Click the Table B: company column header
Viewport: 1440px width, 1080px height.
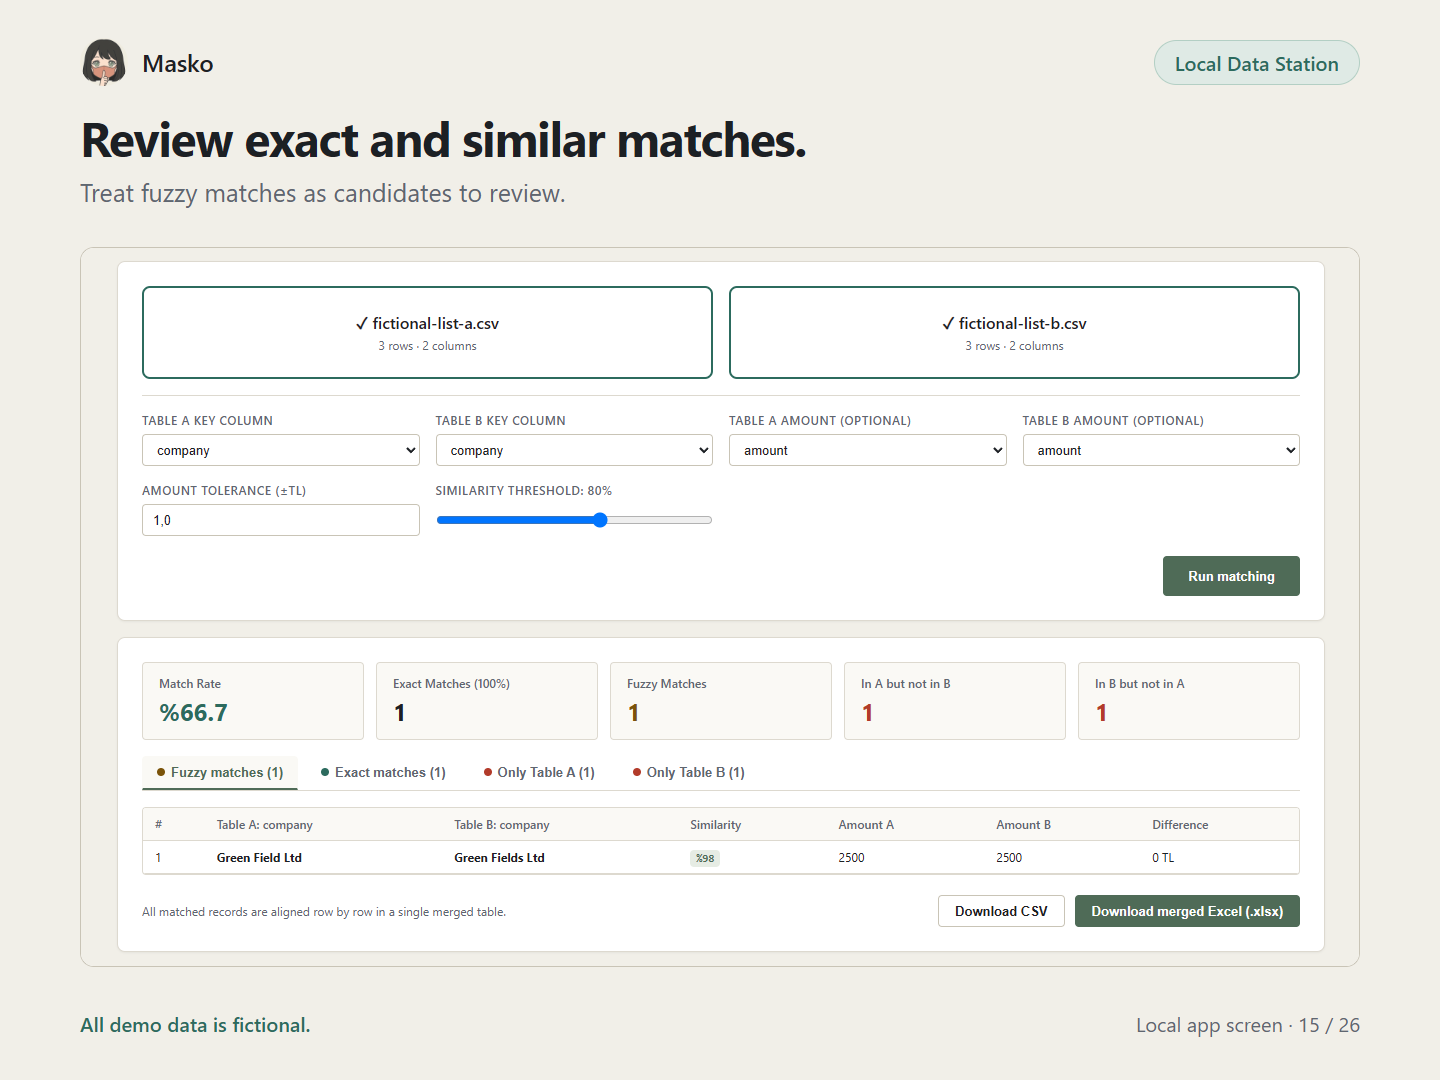(x=502, y=825)
